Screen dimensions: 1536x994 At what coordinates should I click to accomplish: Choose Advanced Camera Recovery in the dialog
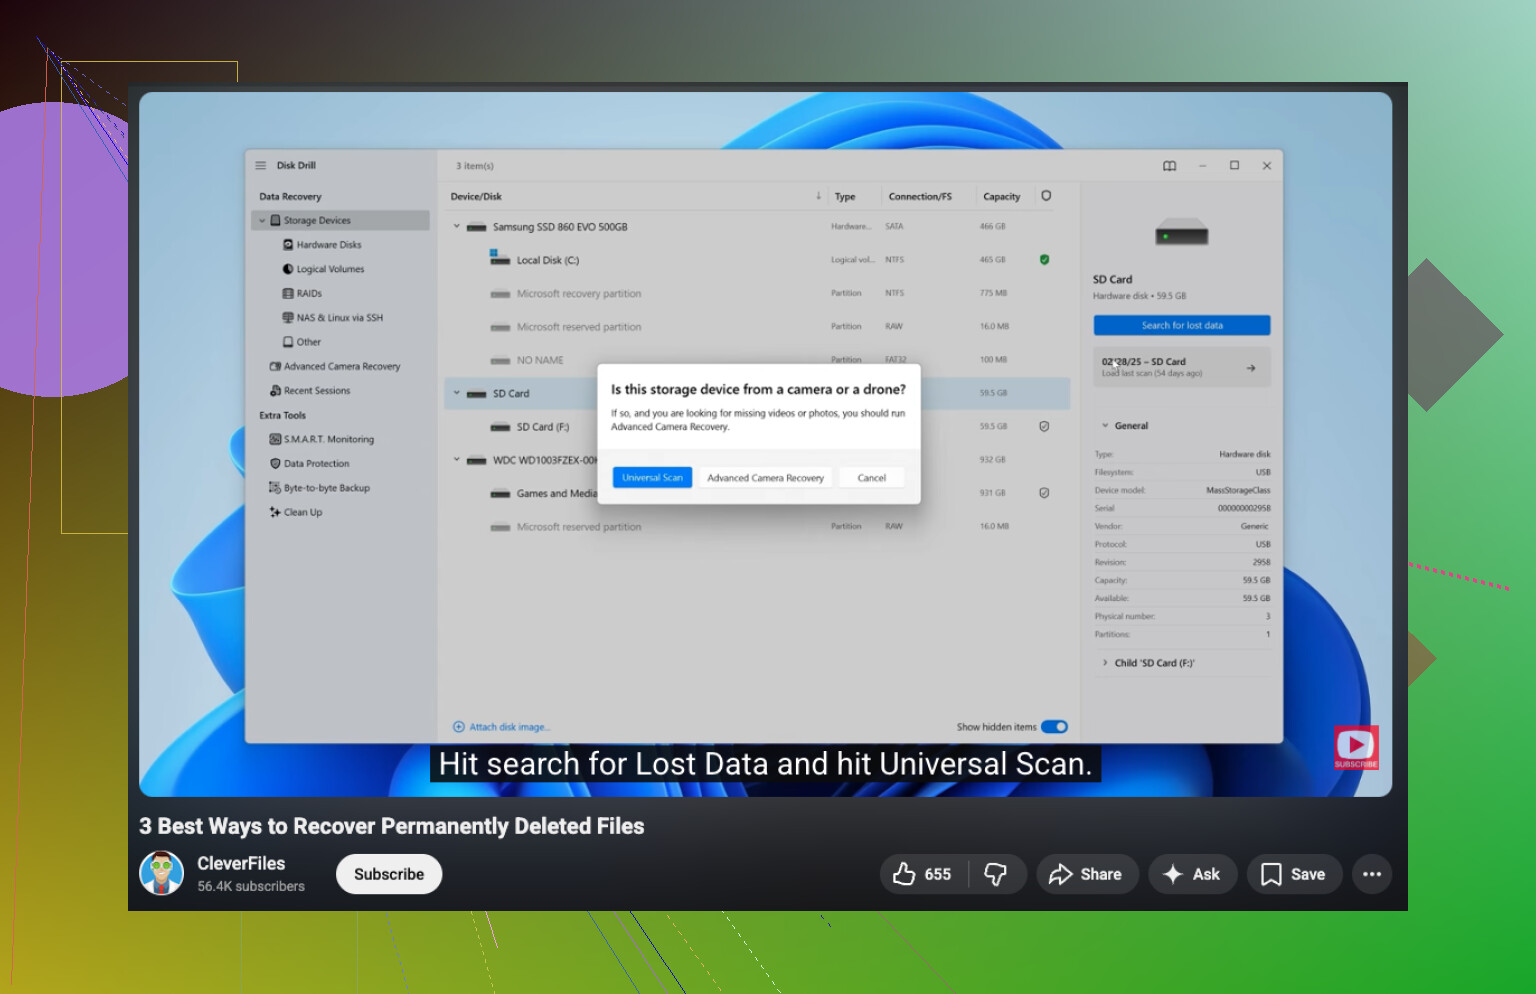(765, 478)
